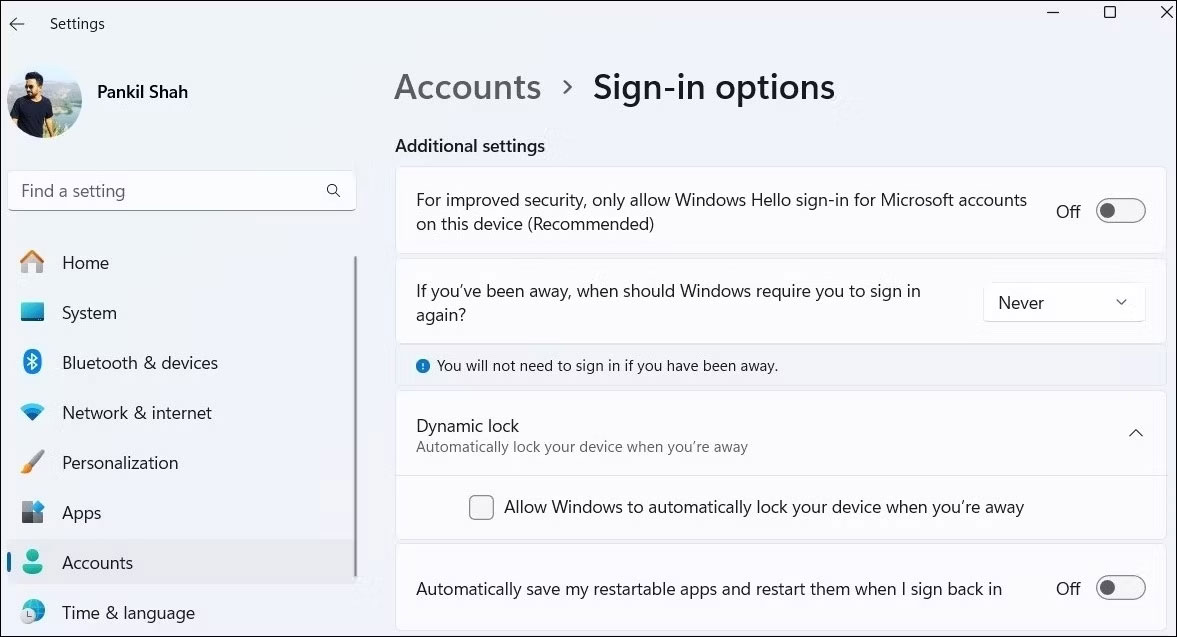Click Pankil Shah's profile picture

pyautogui.click(x=45, y=101)
